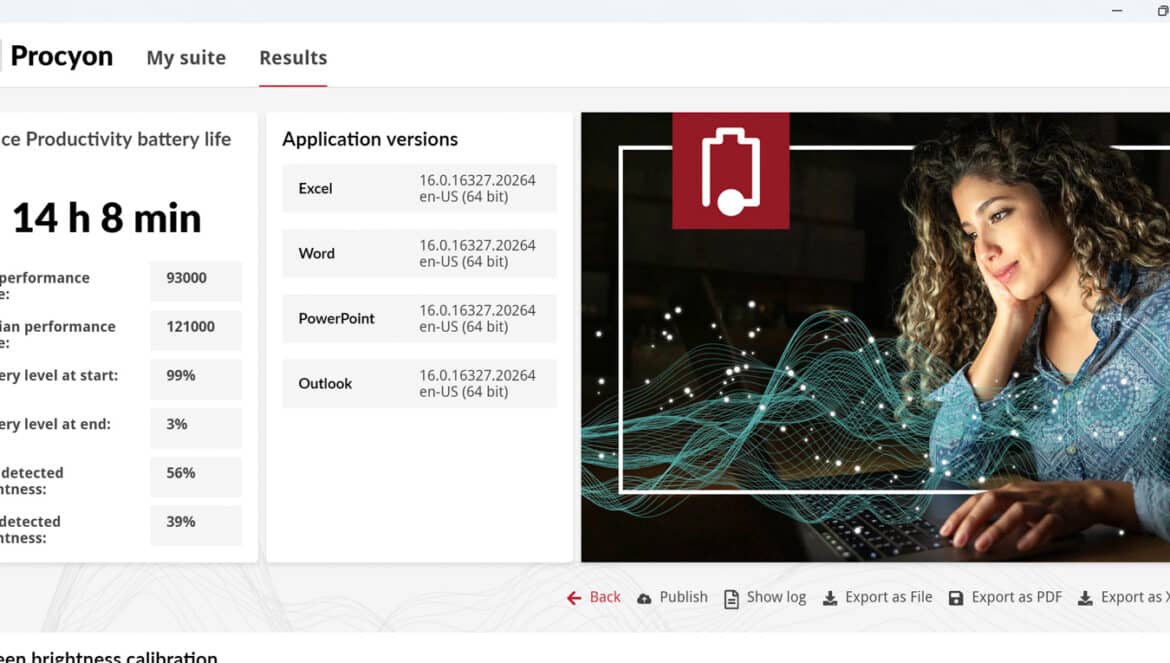Select the Outlook application version row
Viewport: 1170px width, 663px height.
point(419,383)
